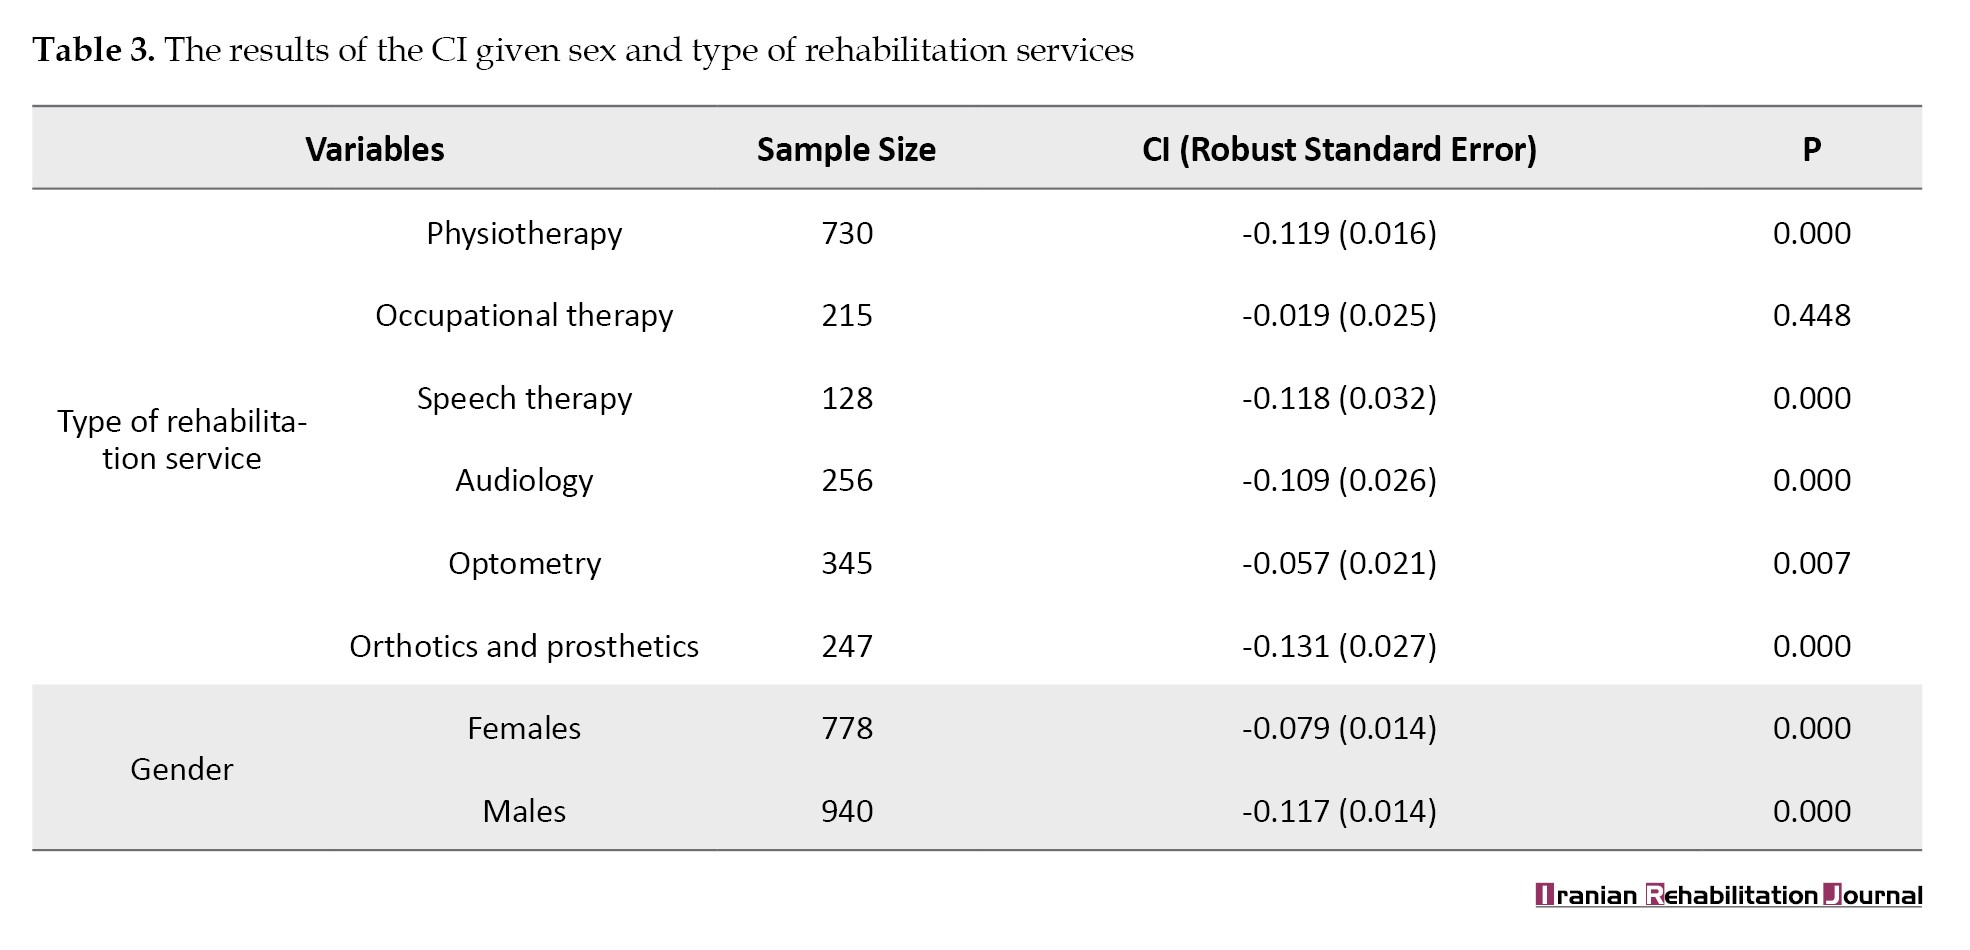Select the CI (Robust Standard Error) header
This screenshot has width=1970, height=950.
pyautogui.click(x=1339, y=149)
